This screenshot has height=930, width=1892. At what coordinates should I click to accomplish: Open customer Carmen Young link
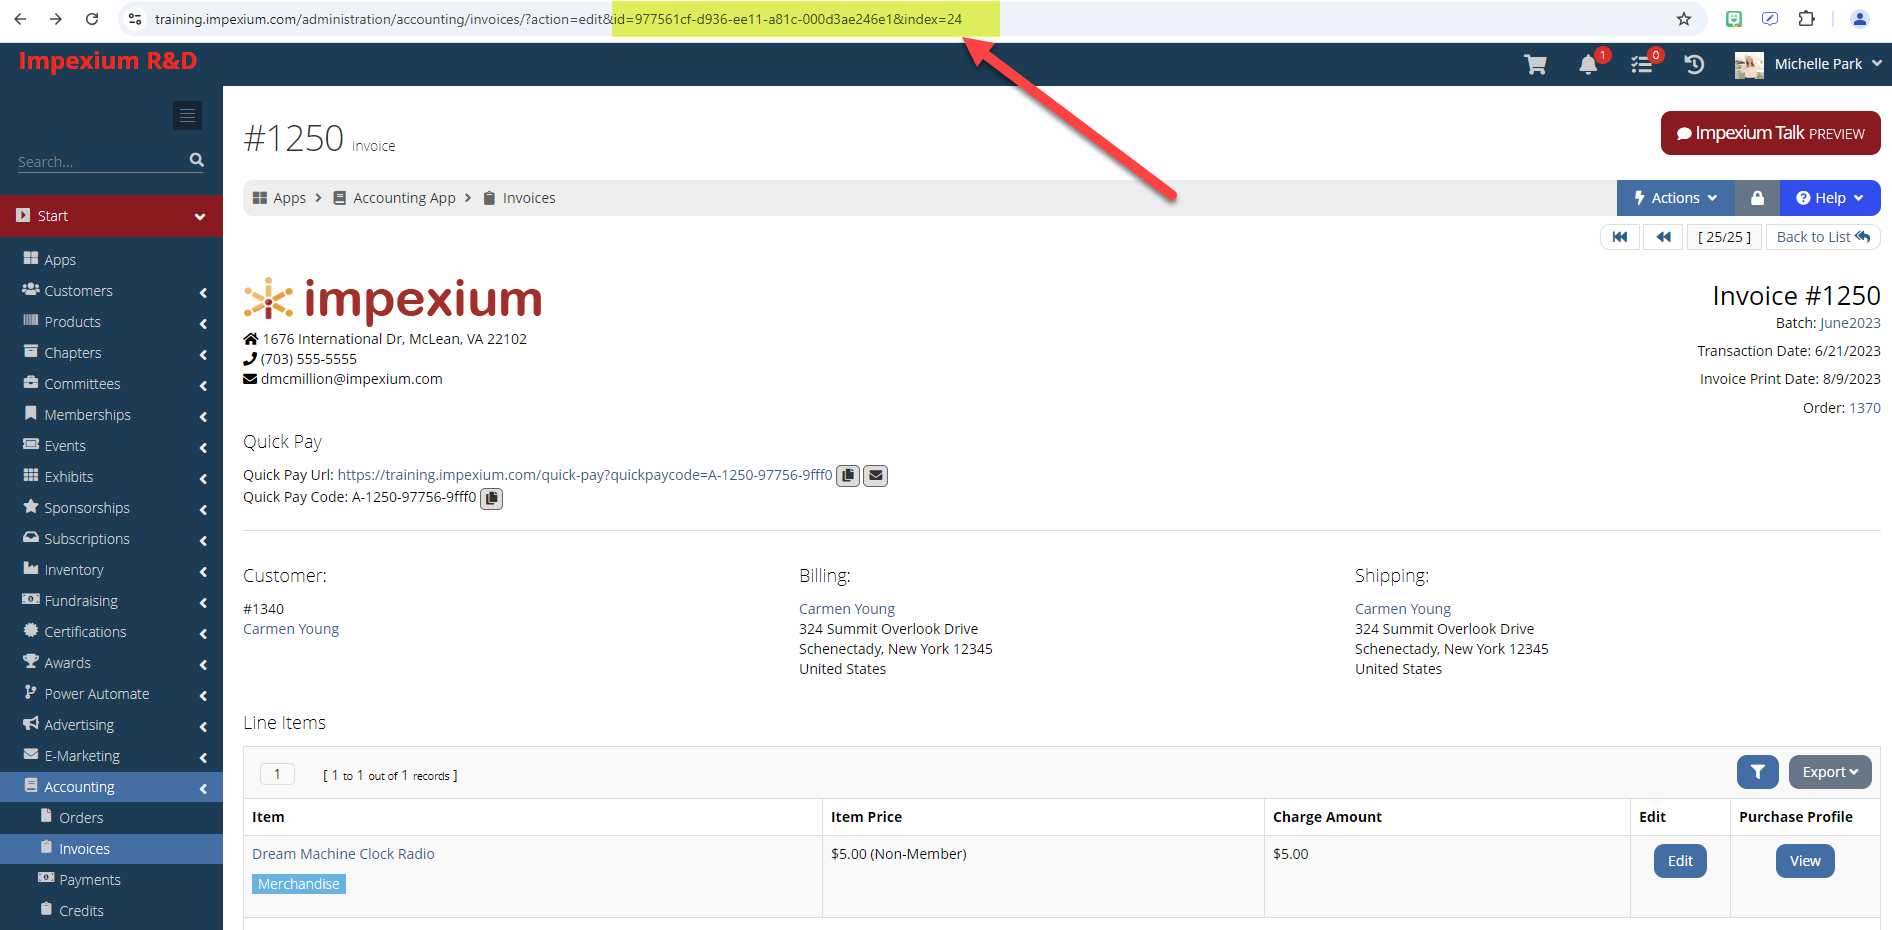tap(291, 629)
